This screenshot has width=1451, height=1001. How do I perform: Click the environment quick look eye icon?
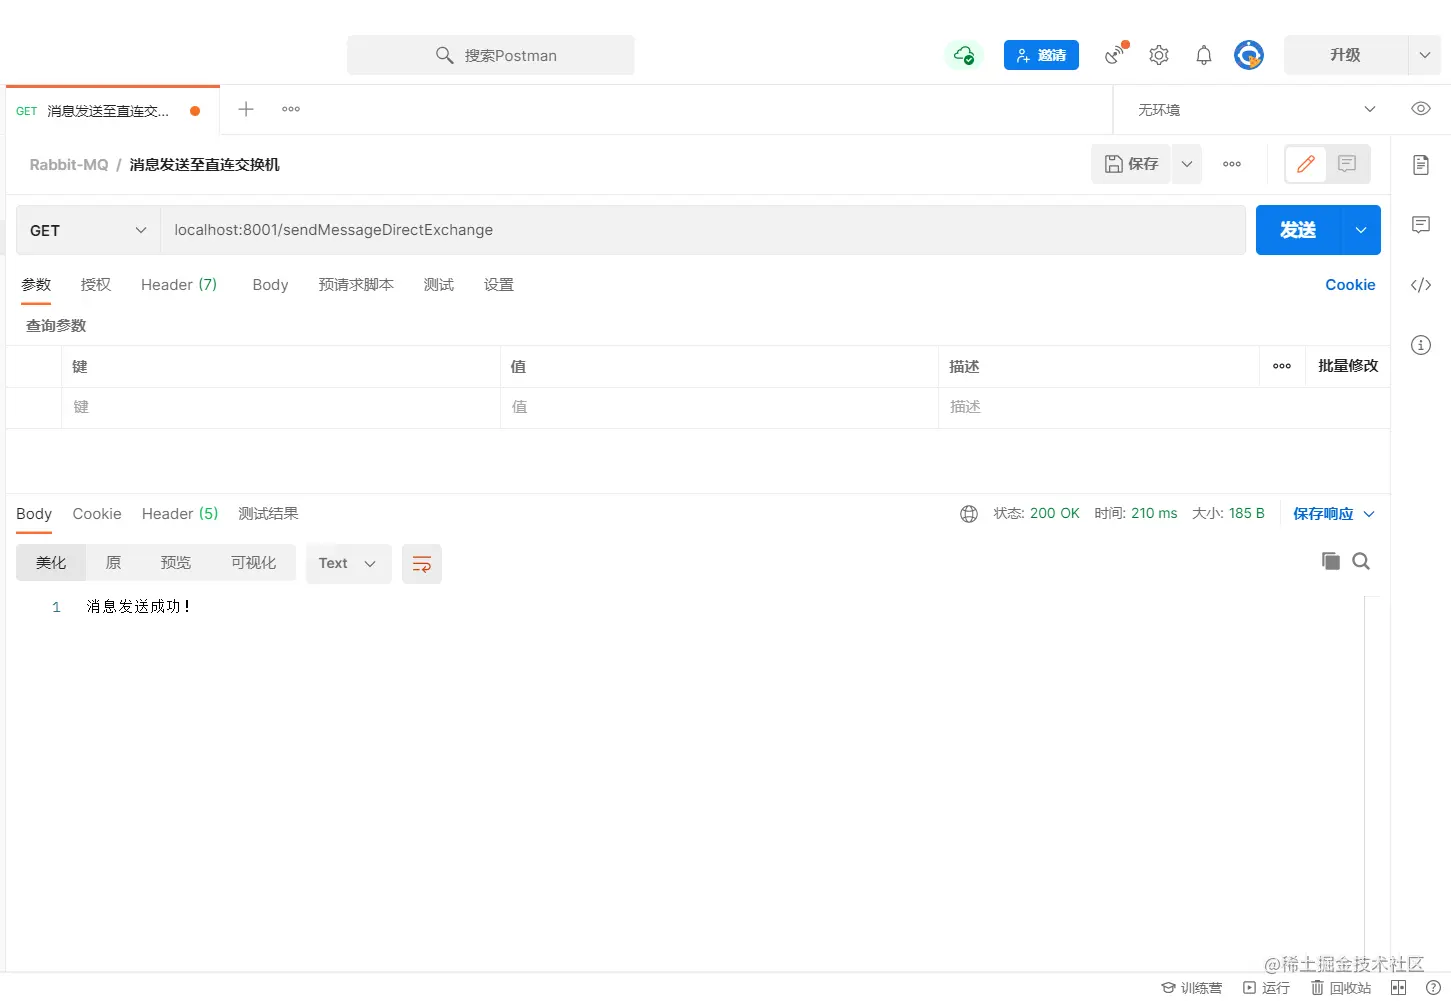click(x=1420, y=109)
